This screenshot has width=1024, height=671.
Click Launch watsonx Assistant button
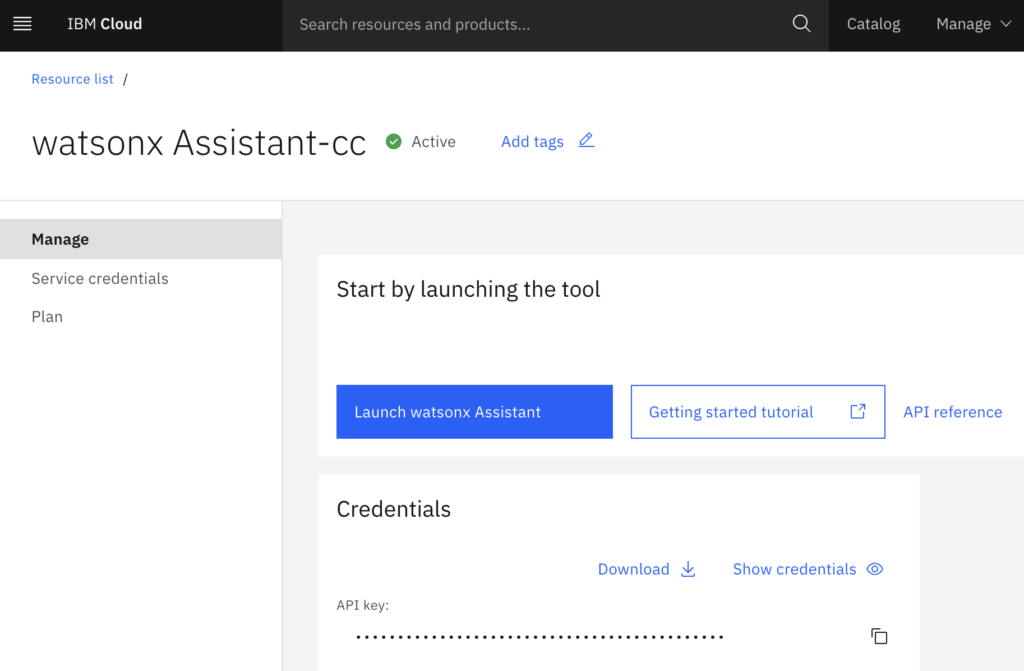click(474, 412)
